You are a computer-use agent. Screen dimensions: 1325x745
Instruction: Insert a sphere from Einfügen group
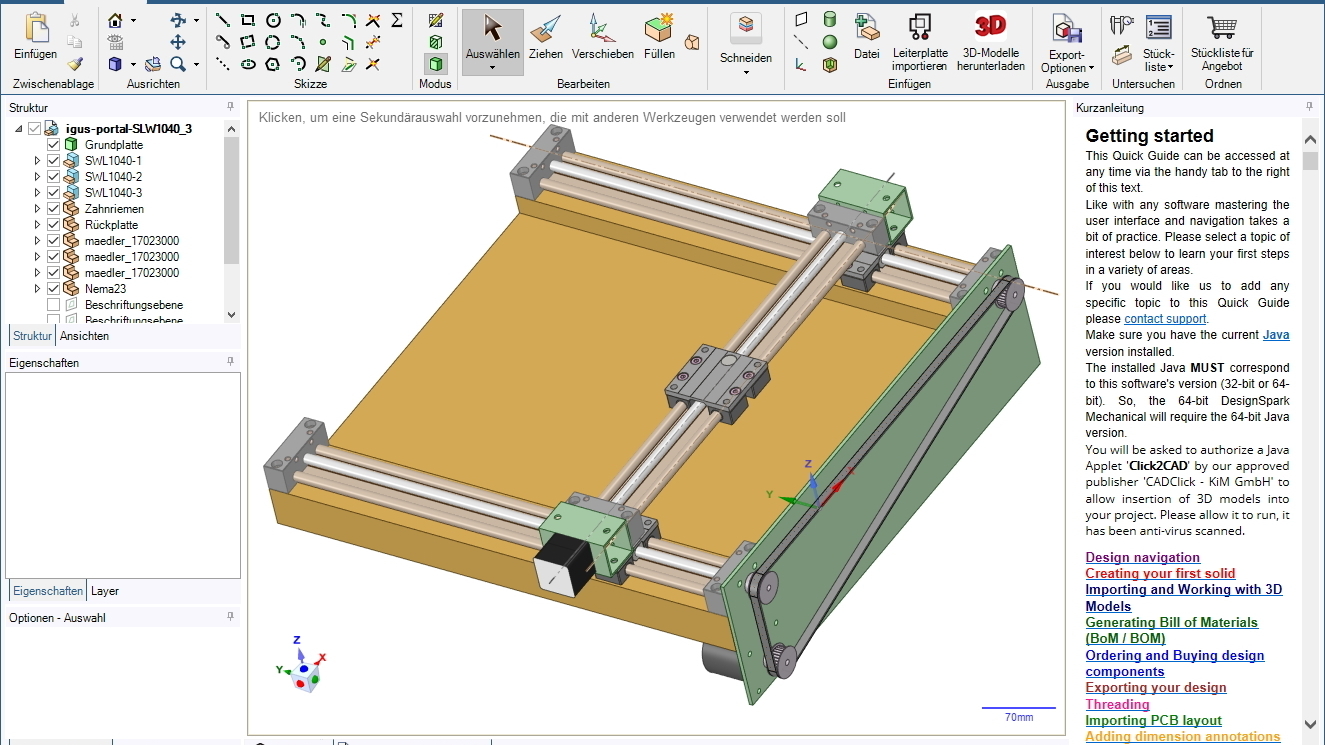coord(829,42)
